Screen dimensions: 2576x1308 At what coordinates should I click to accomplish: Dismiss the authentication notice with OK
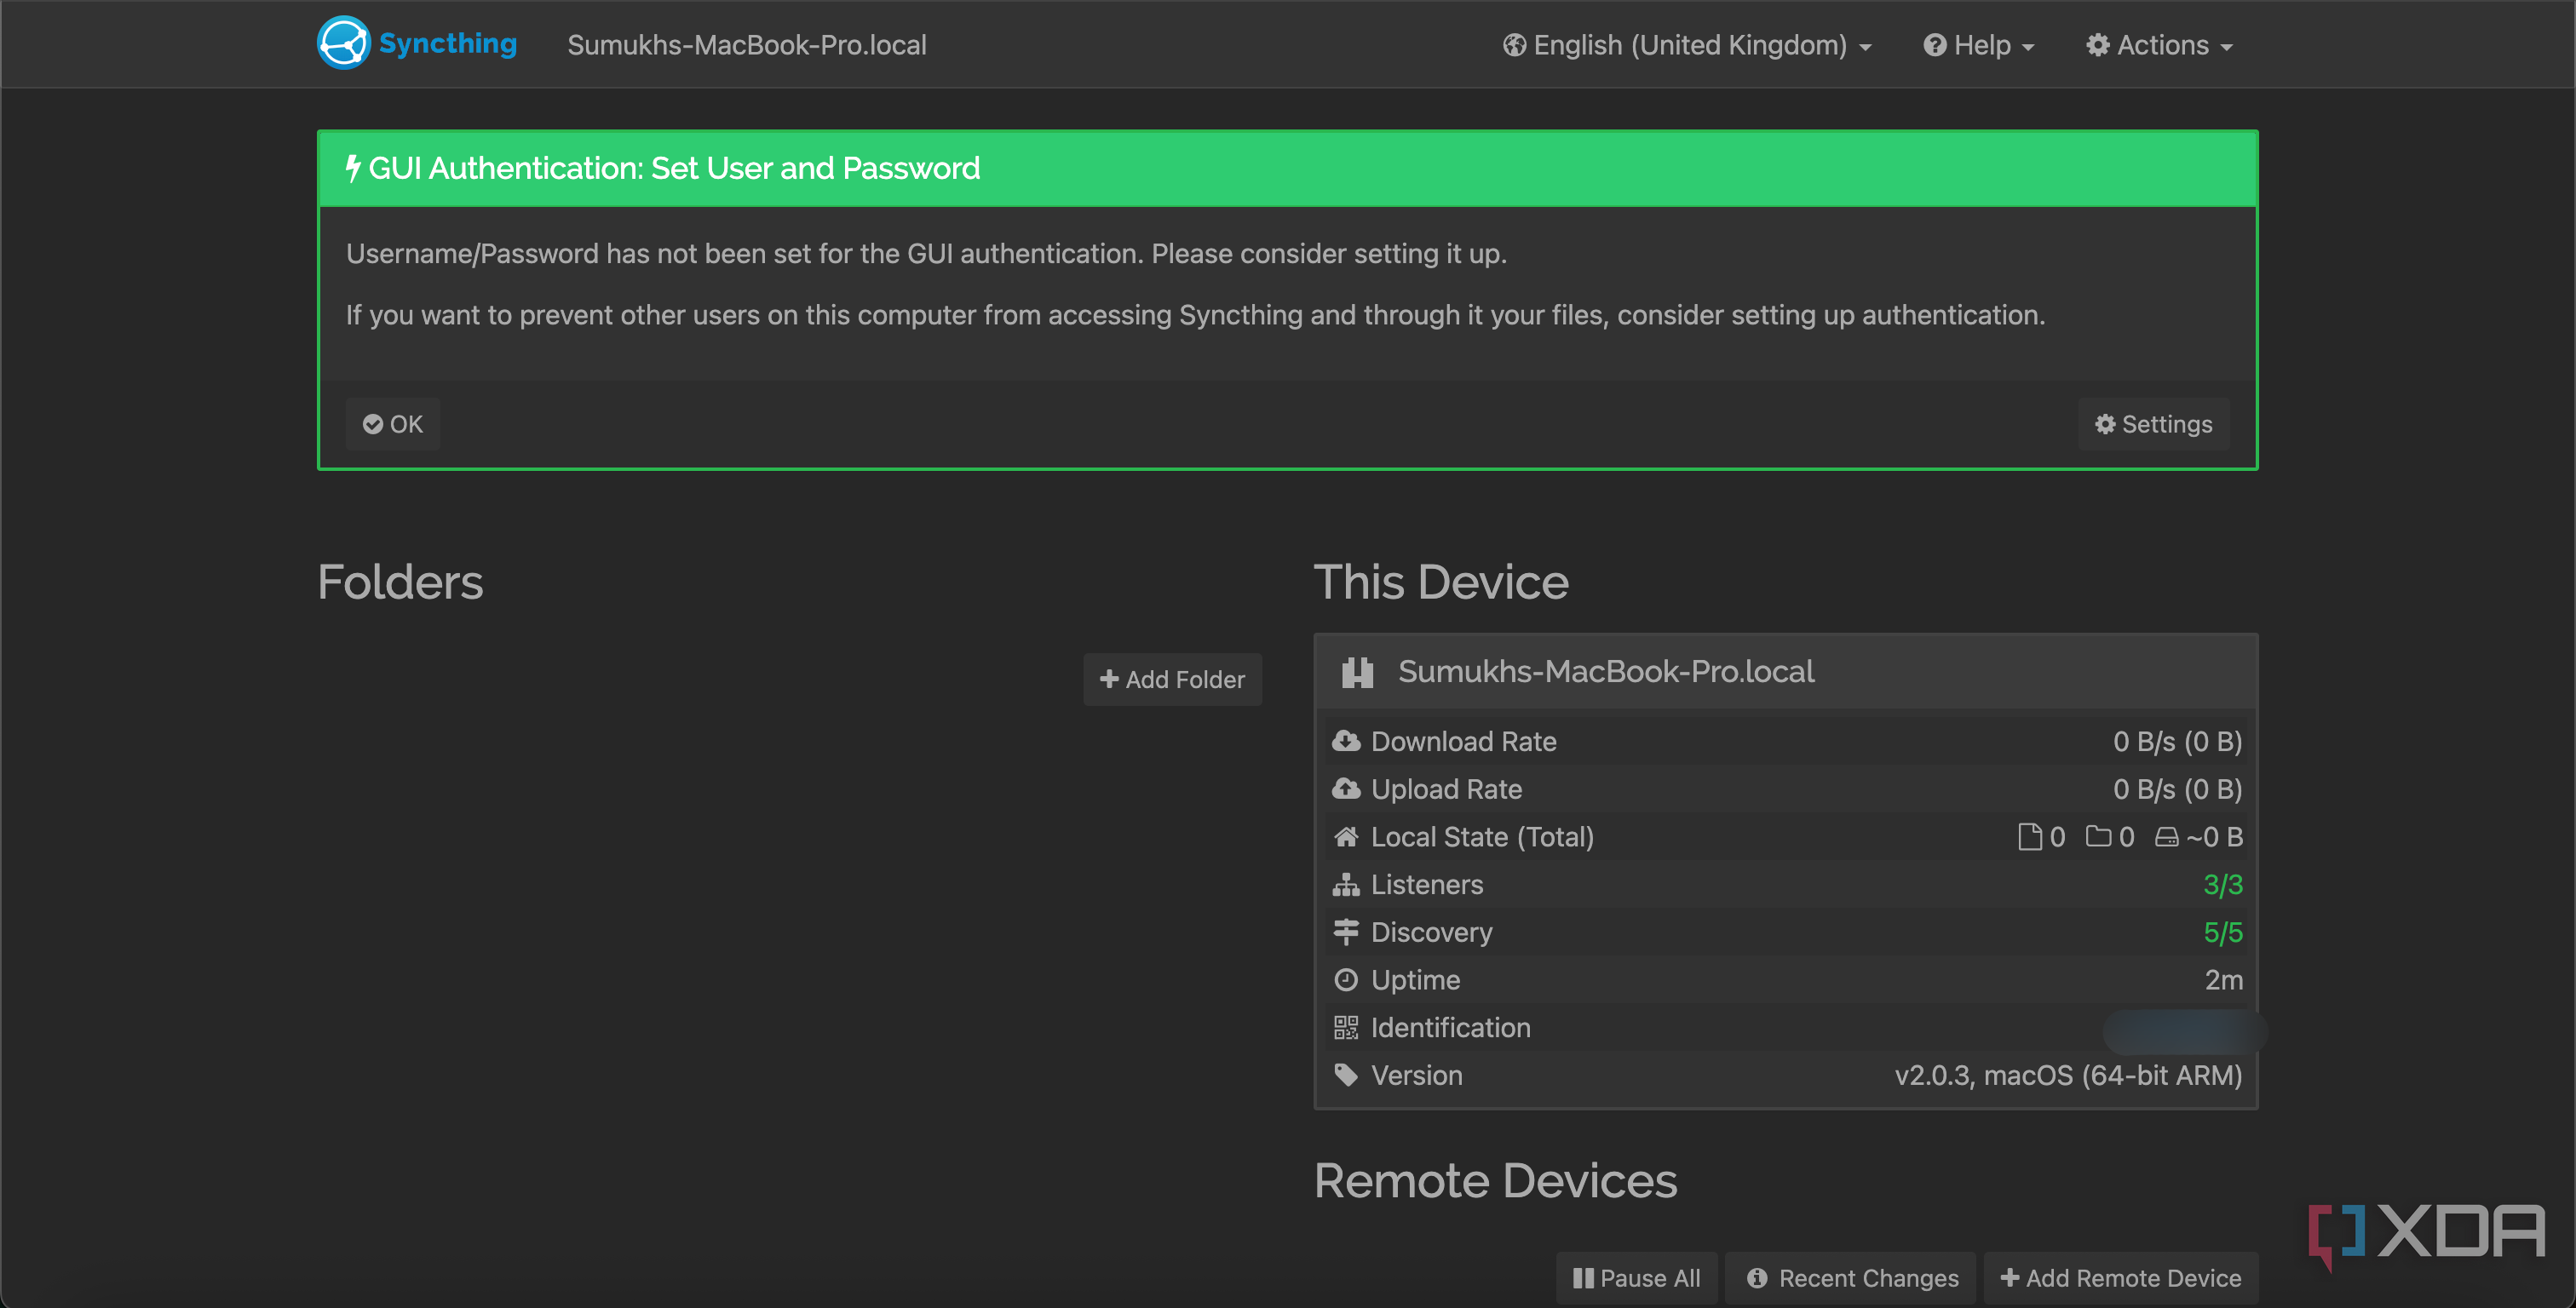pyautogui.click(x=392, y=424)
